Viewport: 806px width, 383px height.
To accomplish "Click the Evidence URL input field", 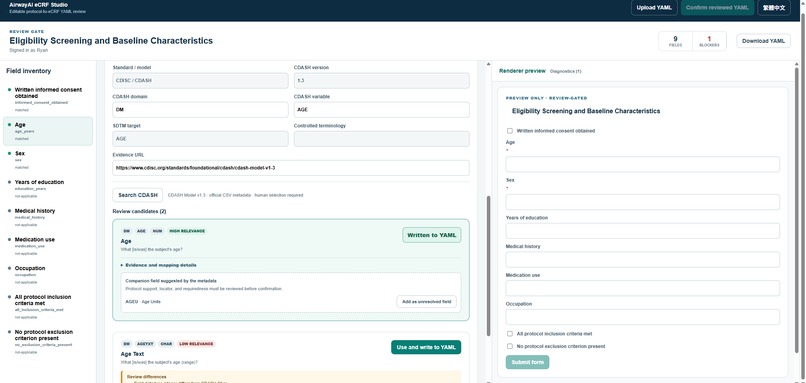I will coord(291,168).
